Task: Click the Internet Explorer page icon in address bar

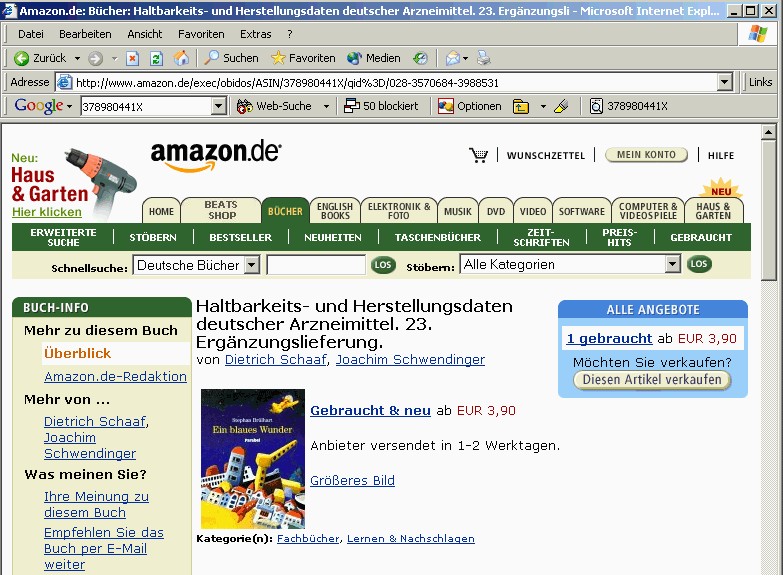Action: [64, 82]
